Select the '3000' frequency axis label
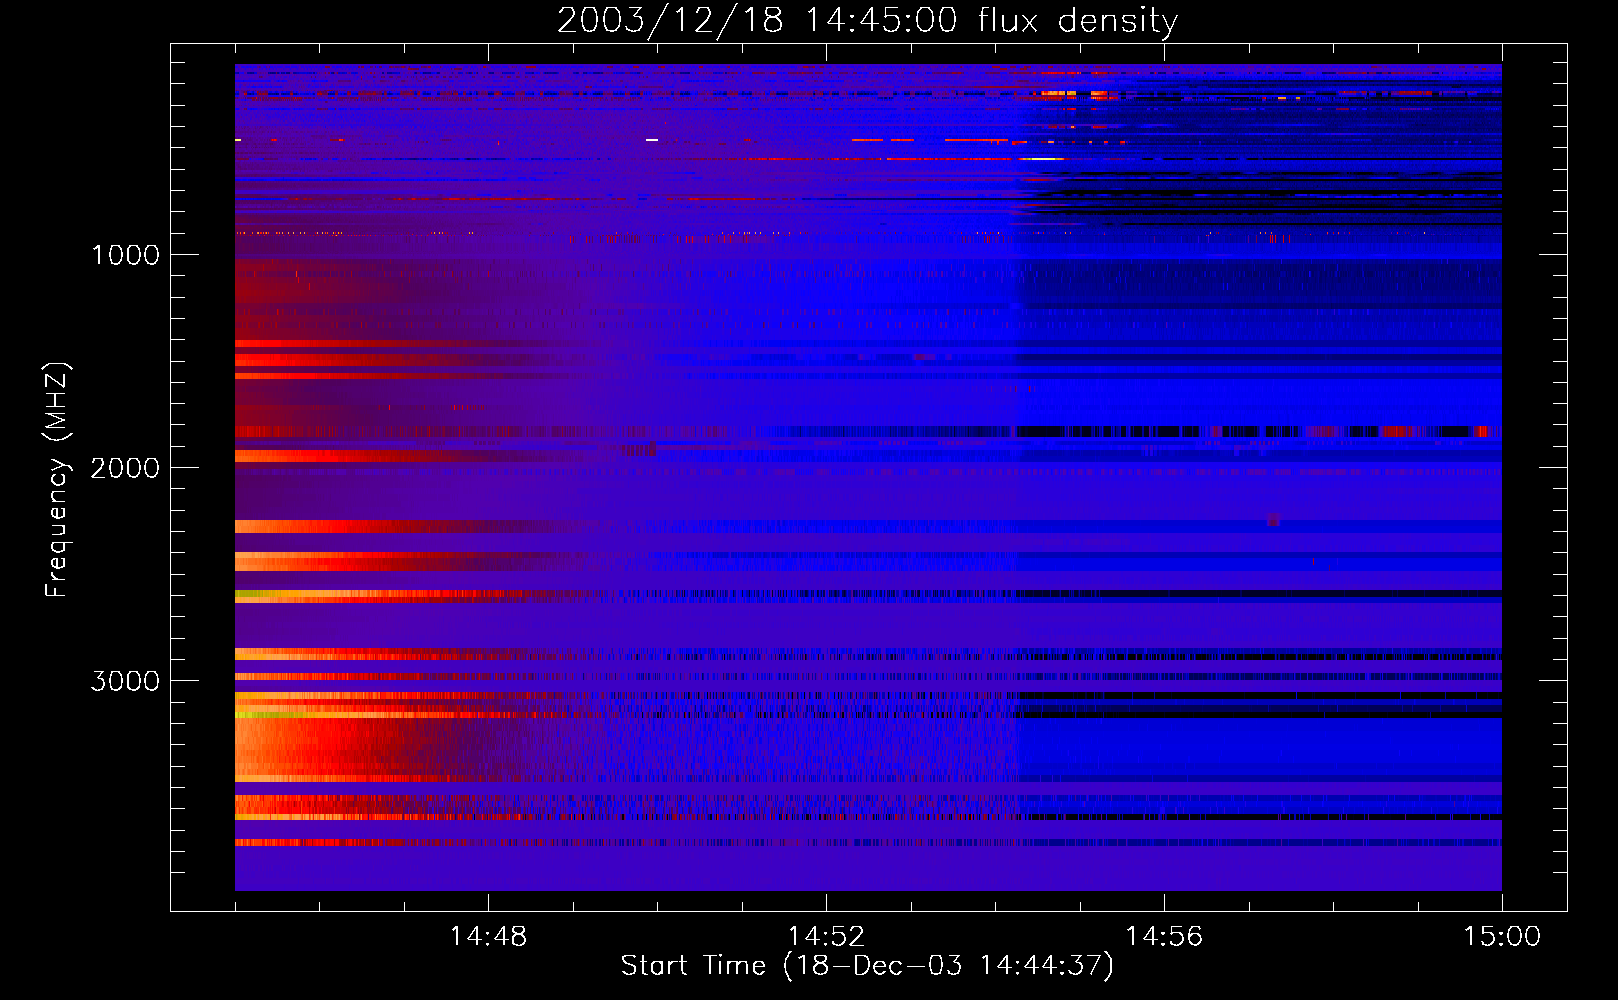 [125, 681]
